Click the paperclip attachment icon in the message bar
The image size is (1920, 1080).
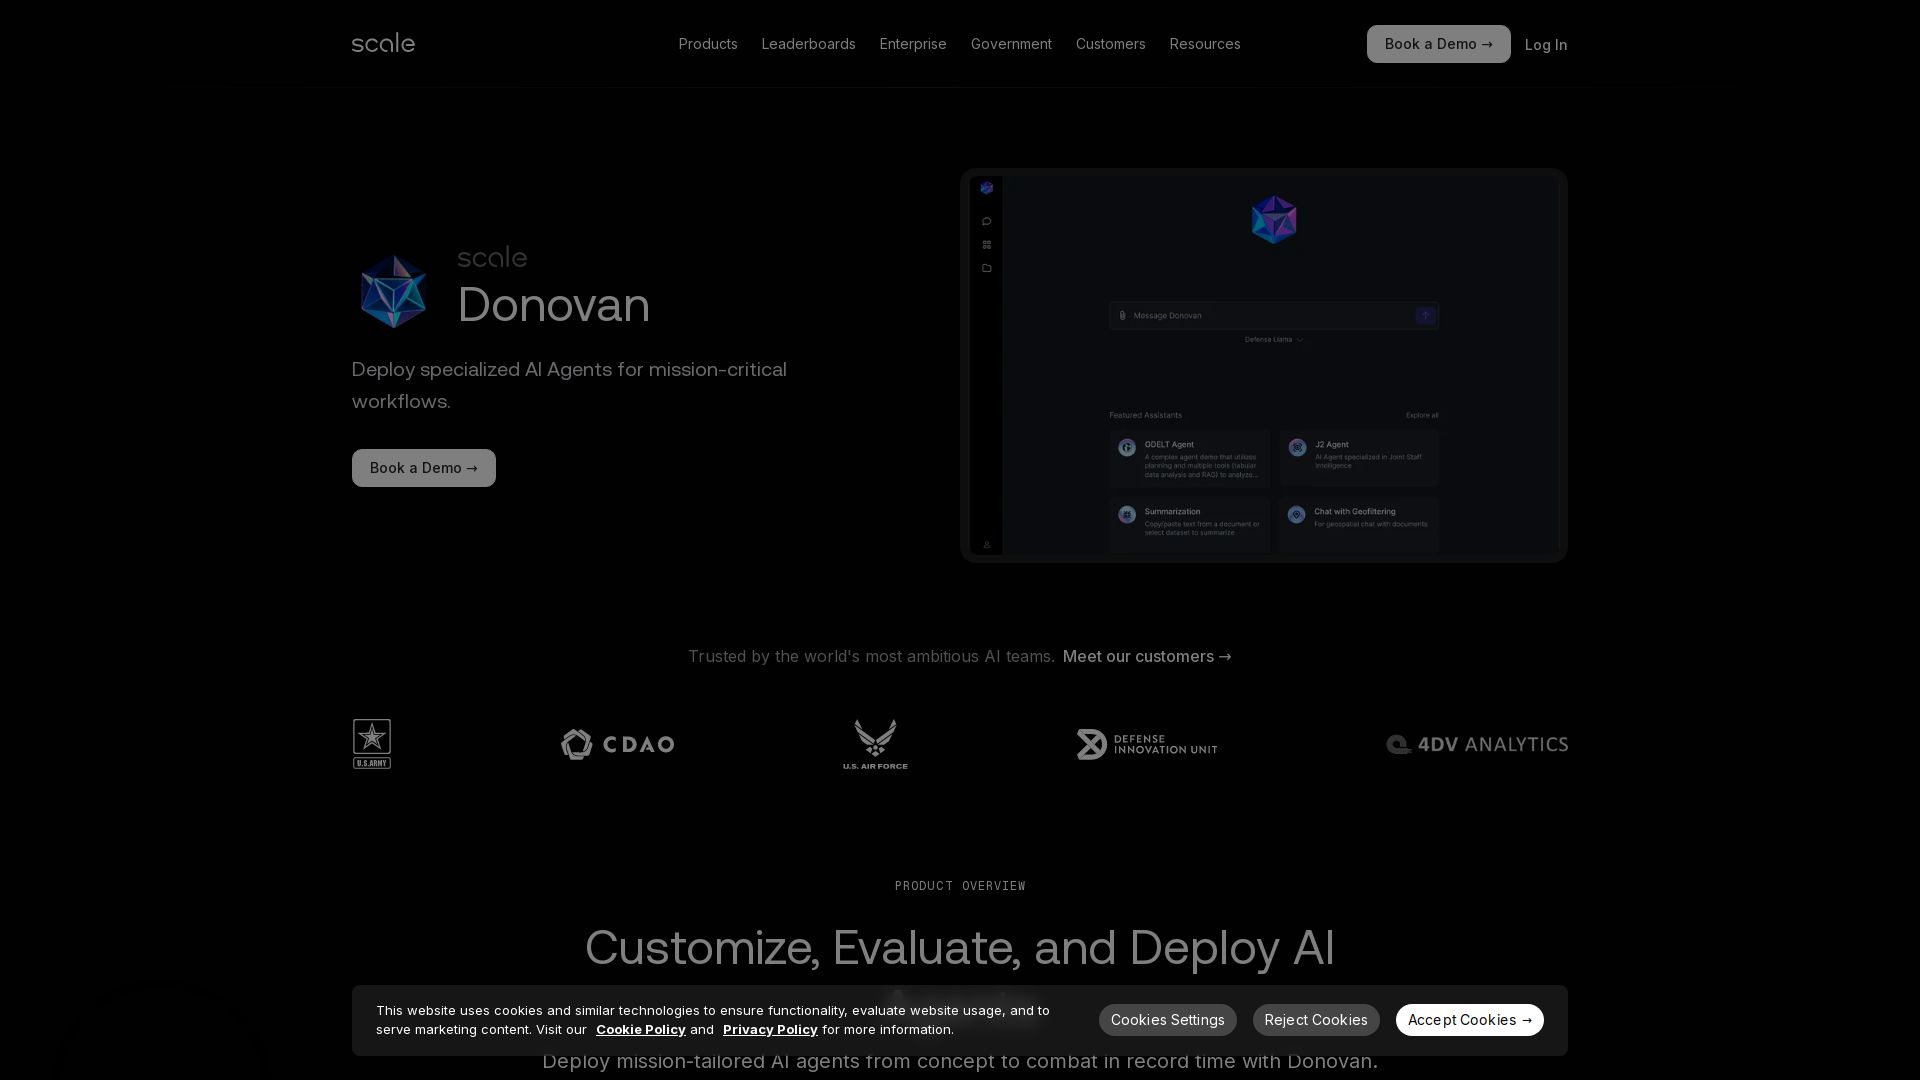coord(1122,315)
